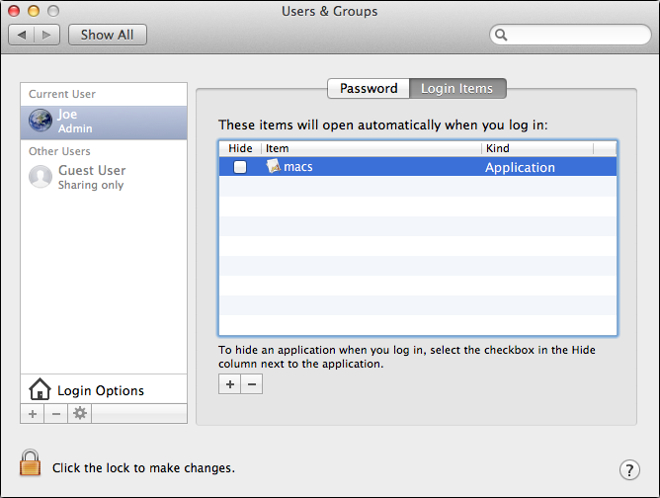Go back with the left arrow
Viewport: 660px width, 498px height.
pos(23,35)
